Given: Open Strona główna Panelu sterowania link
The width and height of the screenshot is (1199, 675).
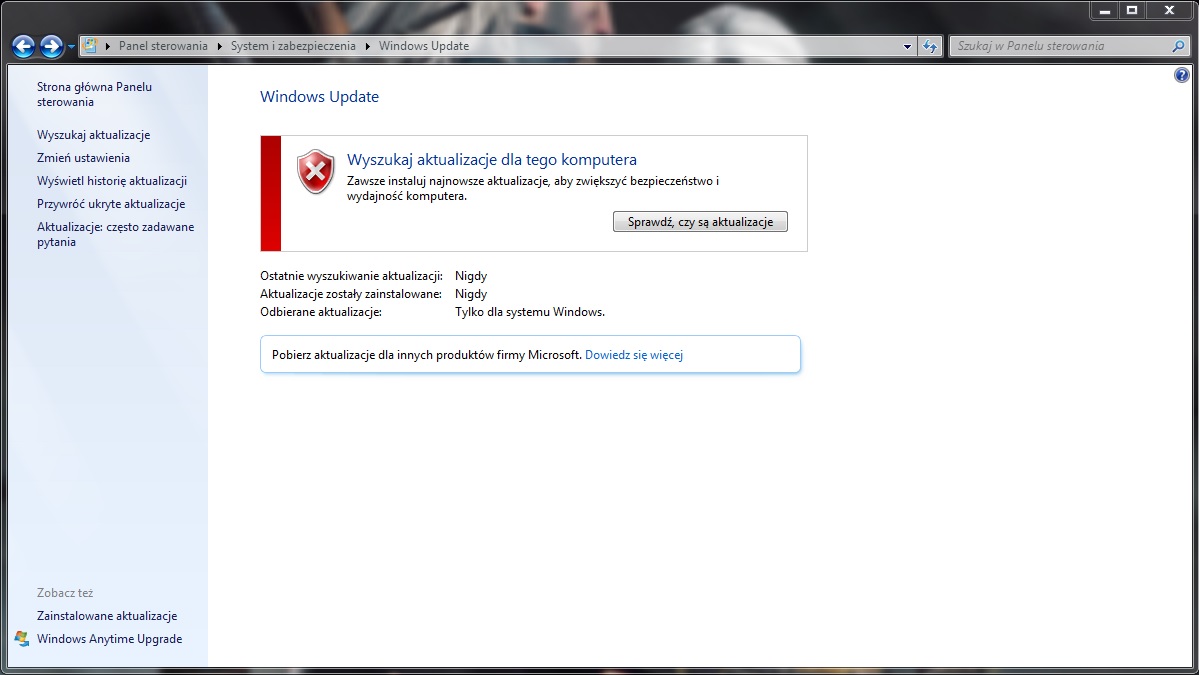Looking at the screenshot, I should 94,94.
